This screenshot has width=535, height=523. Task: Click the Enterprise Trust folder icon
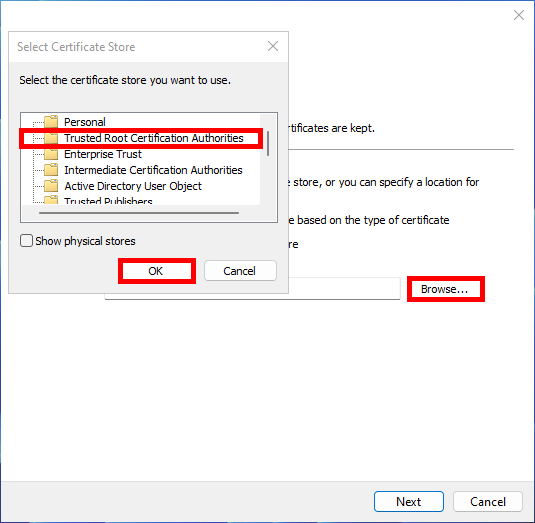(51, 154)
